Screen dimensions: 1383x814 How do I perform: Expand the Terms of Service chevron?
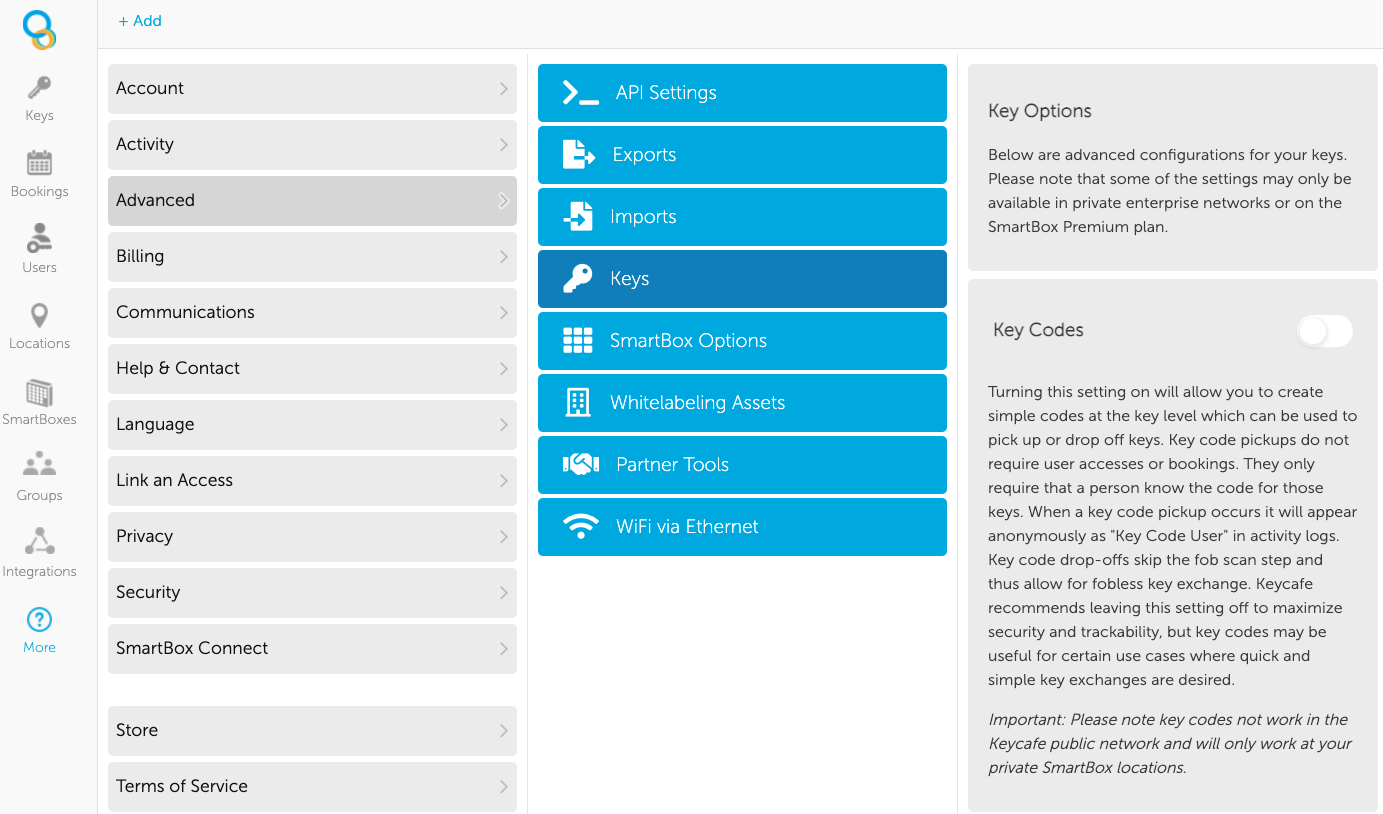tap(504, 787)
